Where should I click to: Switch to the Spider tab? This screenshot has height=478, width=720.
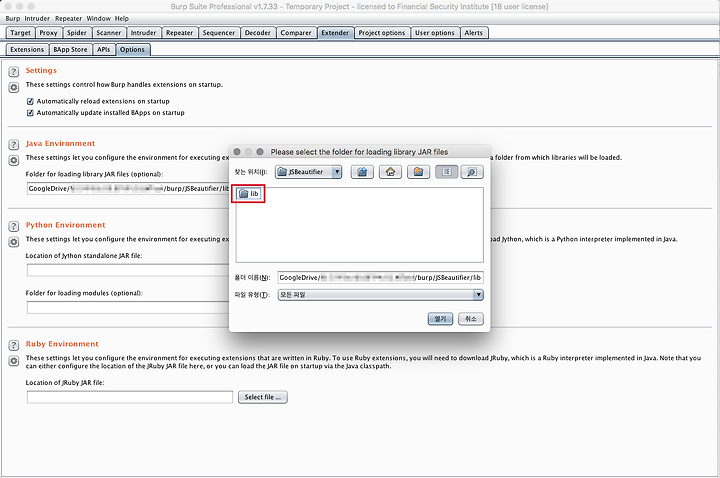[77, 33]
